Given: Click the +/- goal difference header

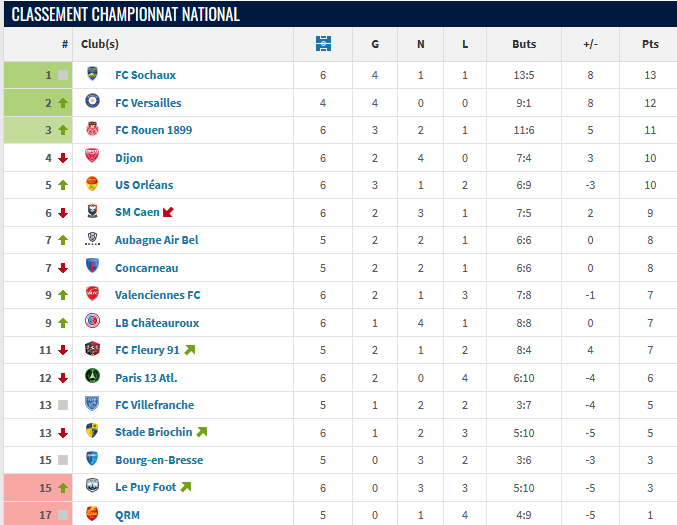Looking at the screenshot, I should point(590,44).
